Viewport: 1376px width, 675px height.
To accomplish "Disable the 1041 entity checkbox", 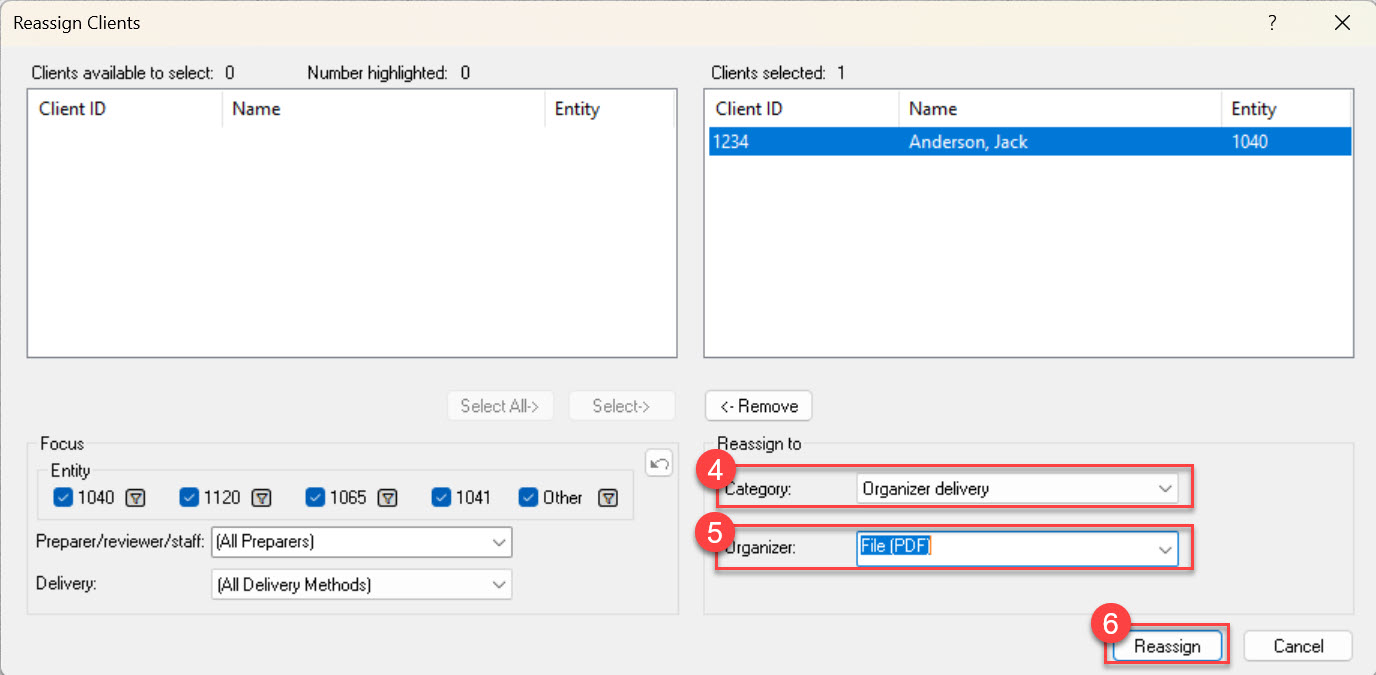I will 441,497.
